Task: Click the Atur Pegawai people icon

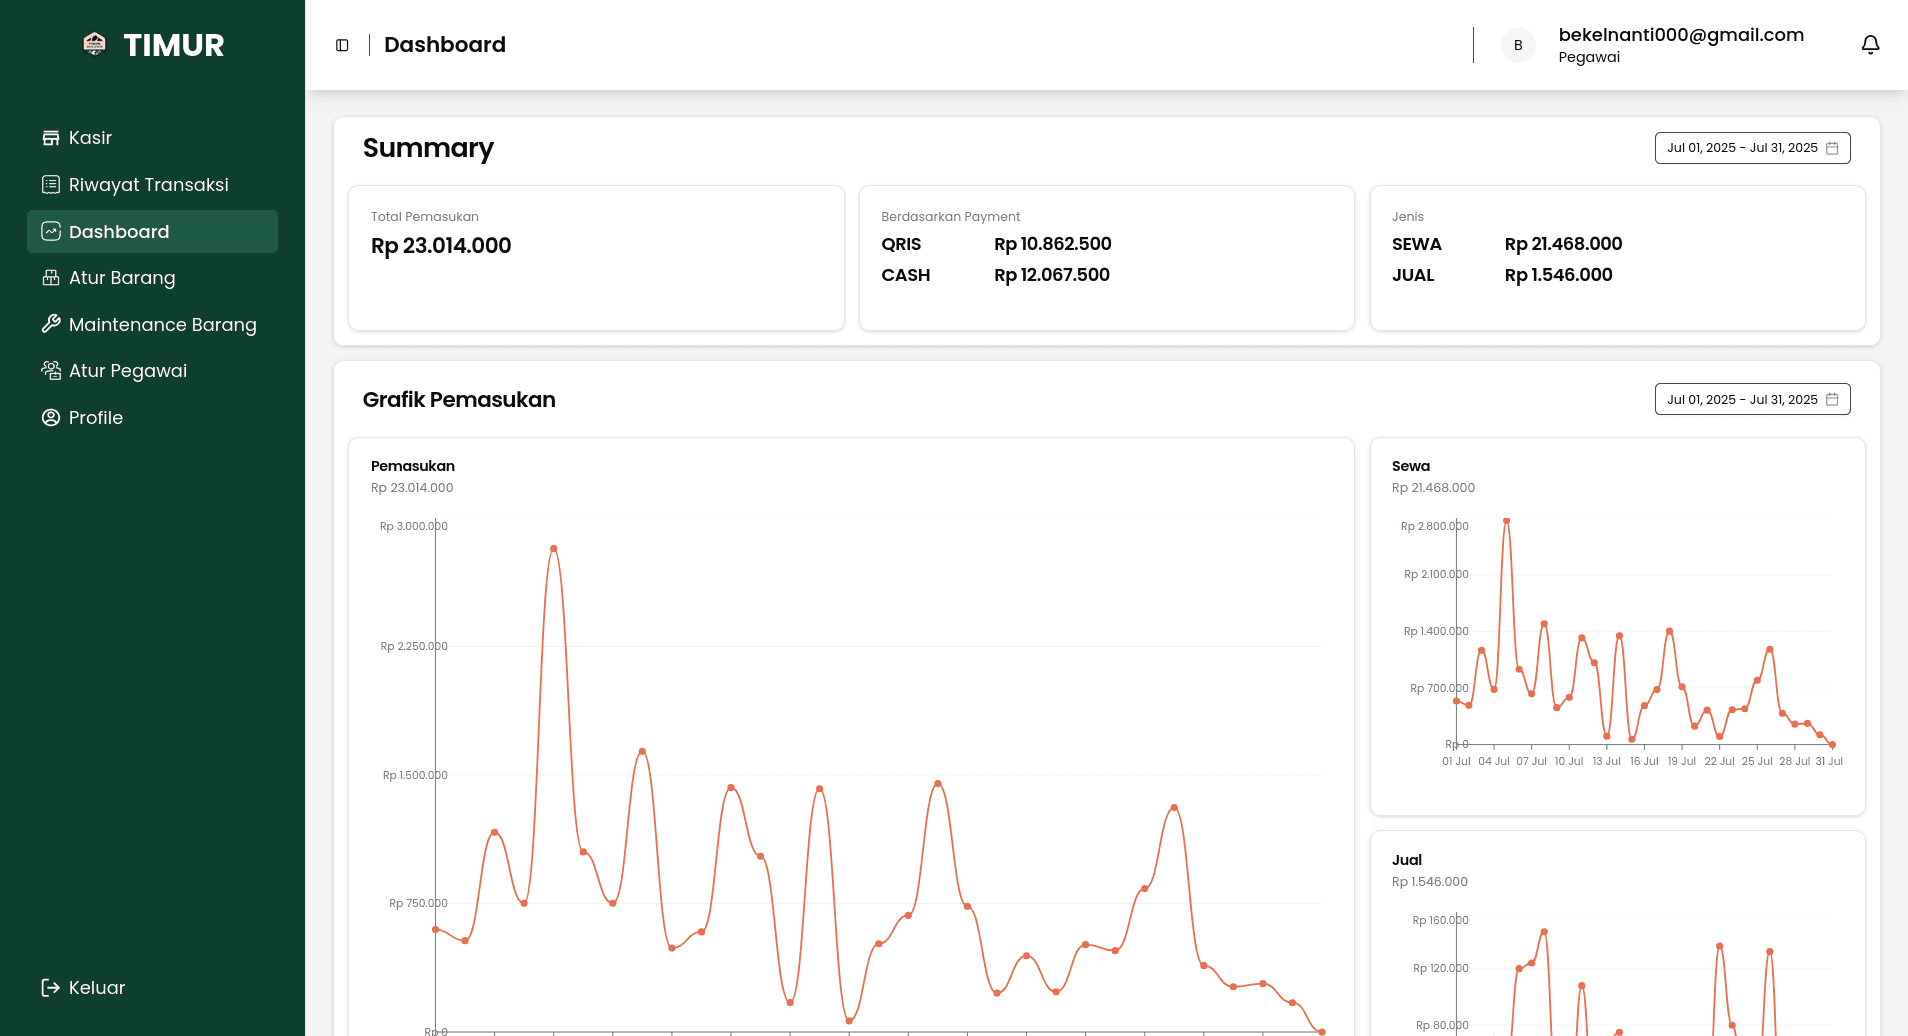Action: pyautogui.click(x=51, y=371)
